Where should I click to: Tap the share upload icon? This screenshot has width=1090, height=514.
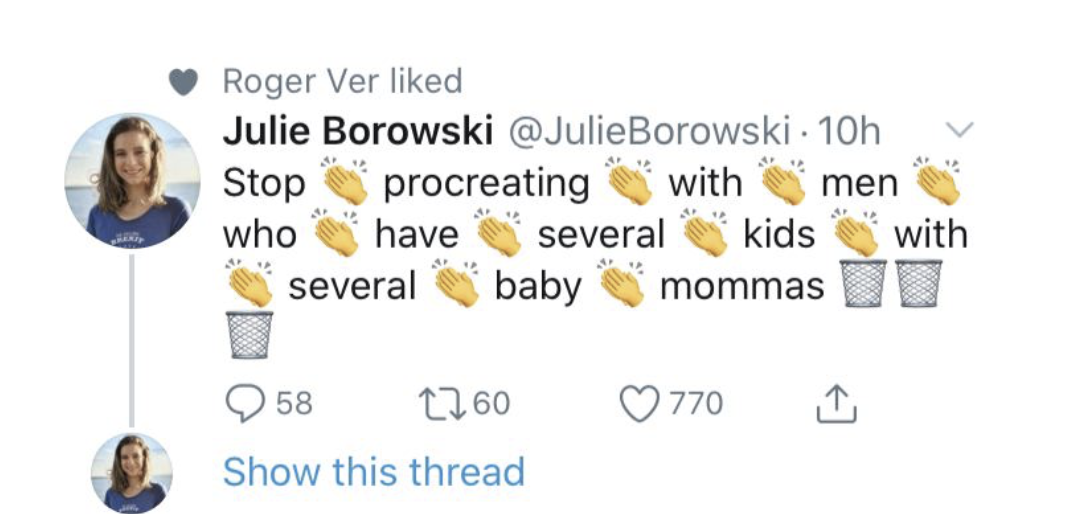(x=832, y=403)
